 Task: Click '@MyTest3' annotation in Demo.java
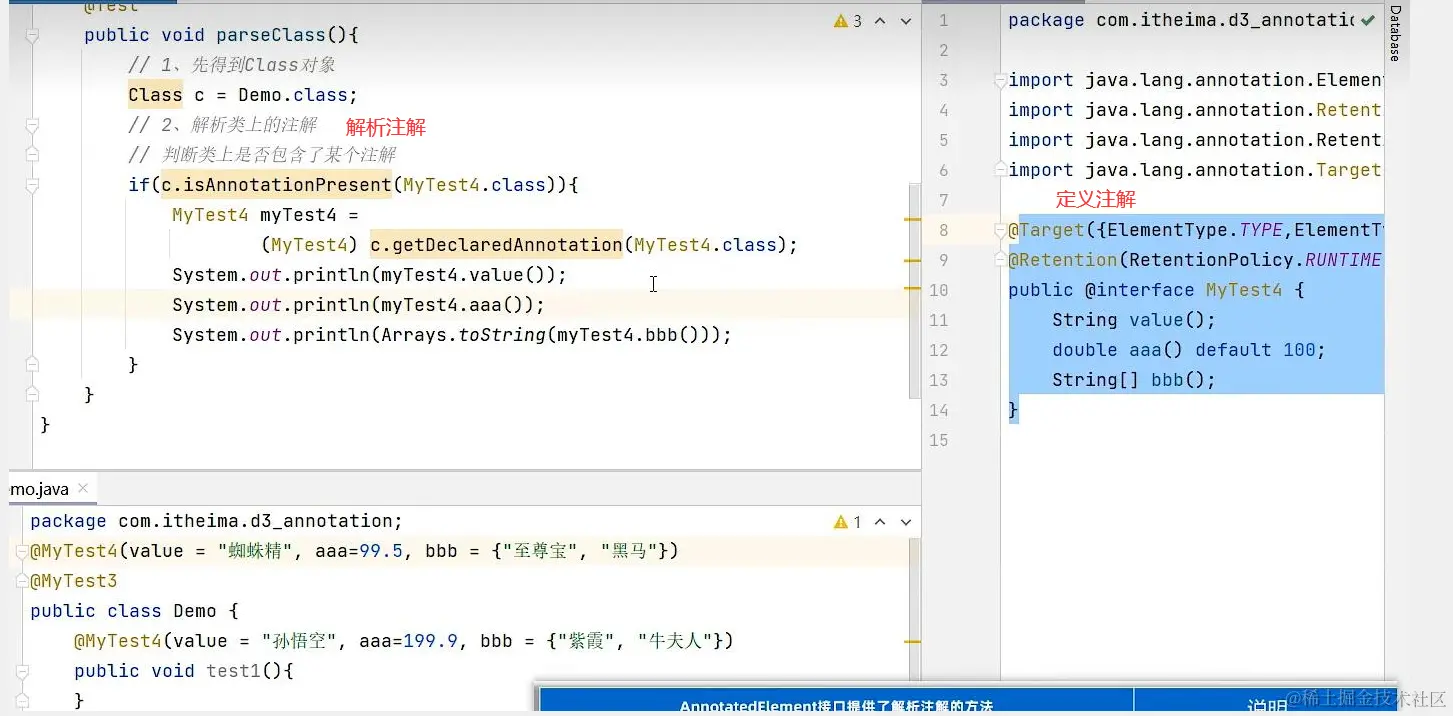coord(74,581)
